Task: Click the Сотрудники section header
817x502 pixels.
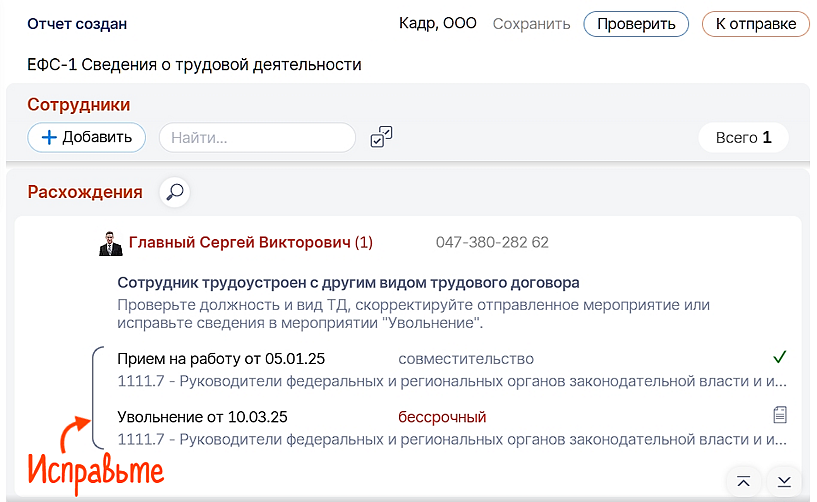Action: coord(79,104)
